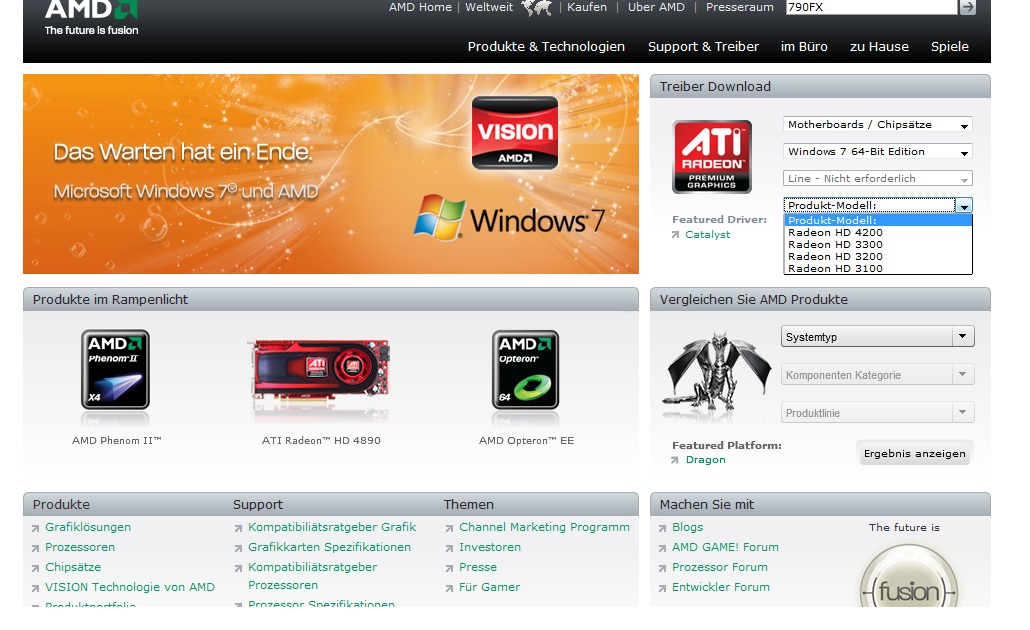This screenshot has width=1030, height=630.
Task: Open the AMD Opteron EE product image
Action: tap(526, 370)
